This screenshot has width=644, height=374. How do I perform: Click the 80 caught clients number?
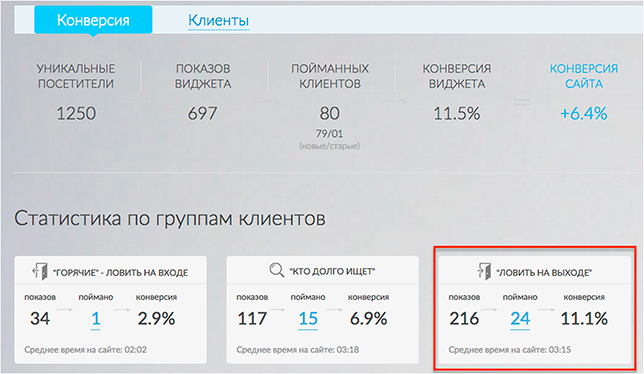329,114
